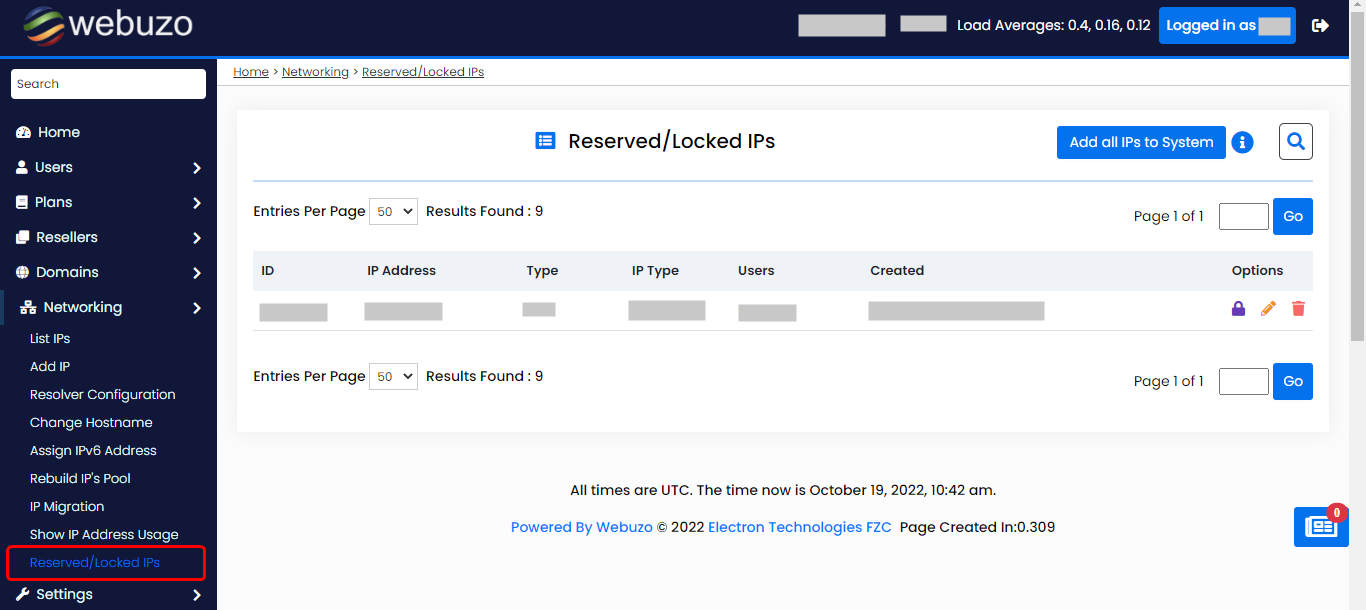1366x610 pixels.
Task: Click the blue info icon
Action: click(x=1242, y=142)
